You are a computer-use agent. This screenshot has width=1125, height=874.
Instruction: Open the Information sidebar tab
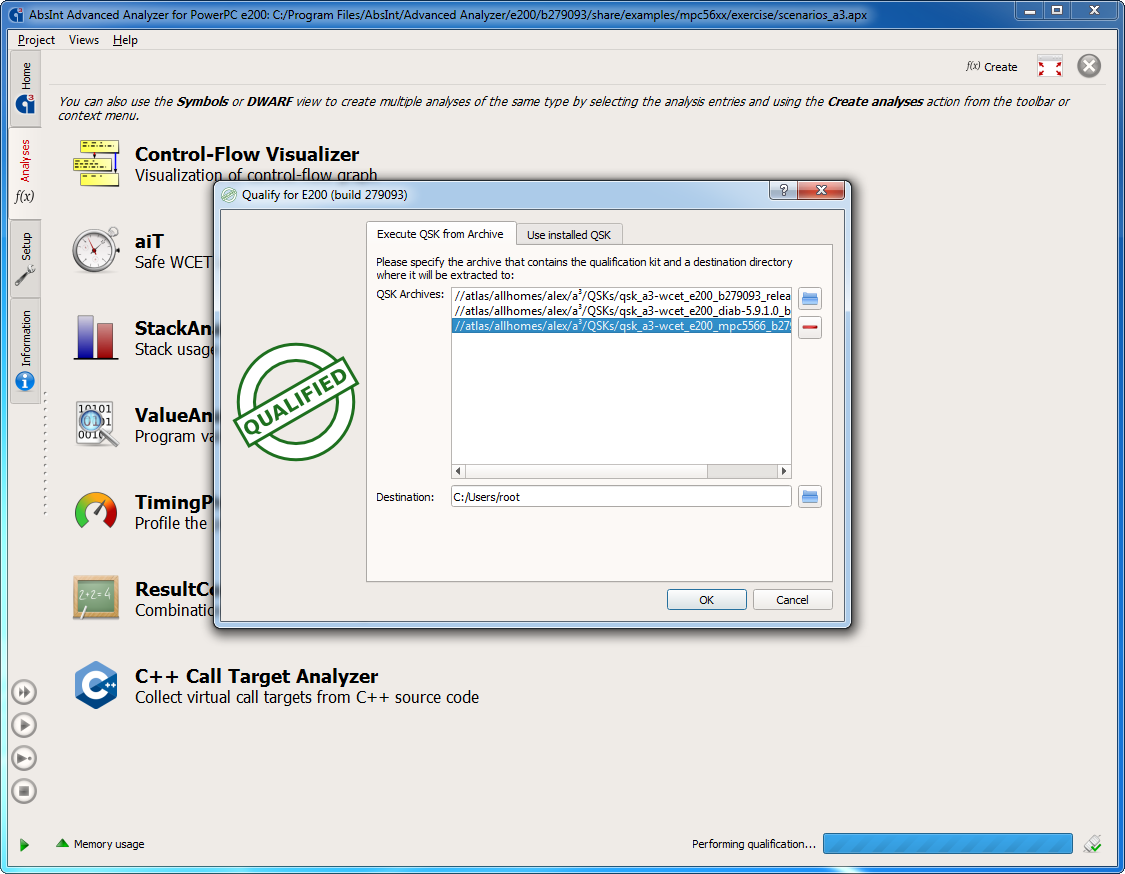point(26,350)
